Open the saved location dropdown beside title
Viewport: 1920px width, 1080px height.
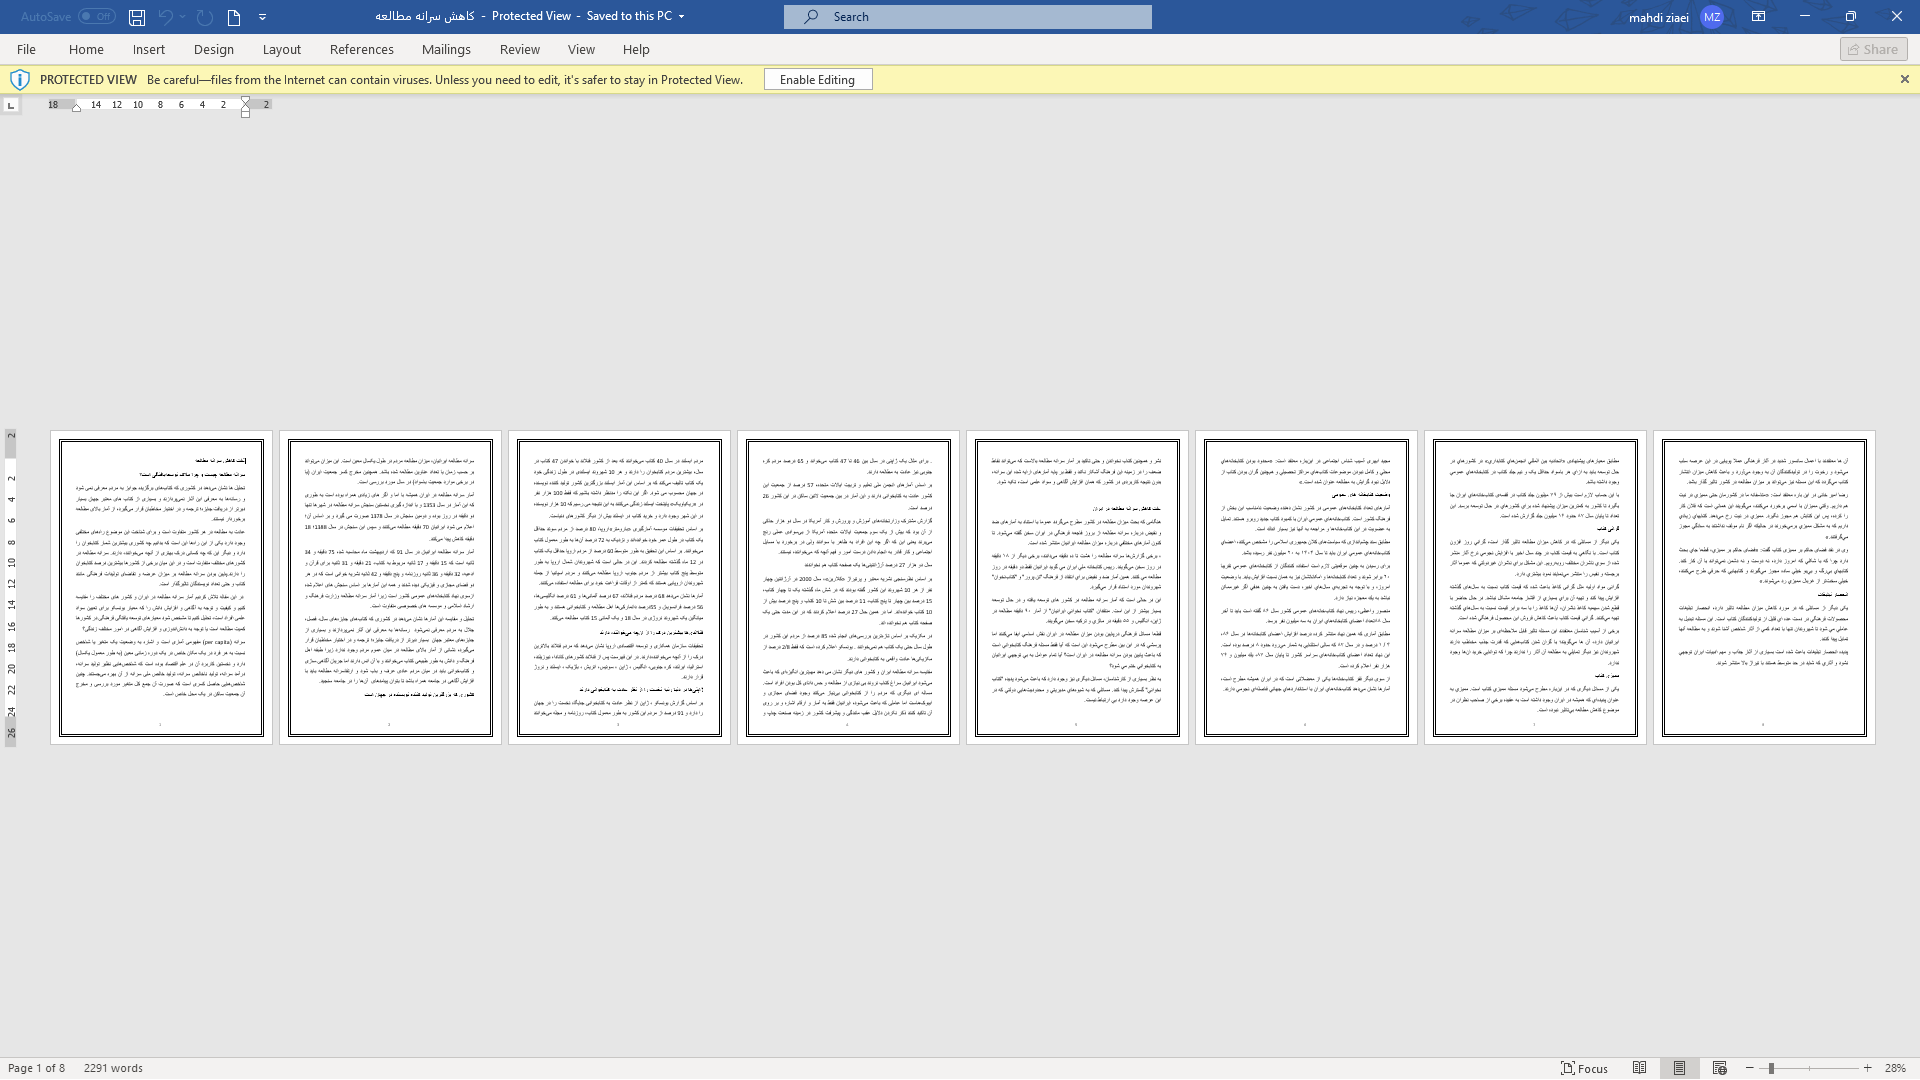pyautogui.click(x=682, y=17)
